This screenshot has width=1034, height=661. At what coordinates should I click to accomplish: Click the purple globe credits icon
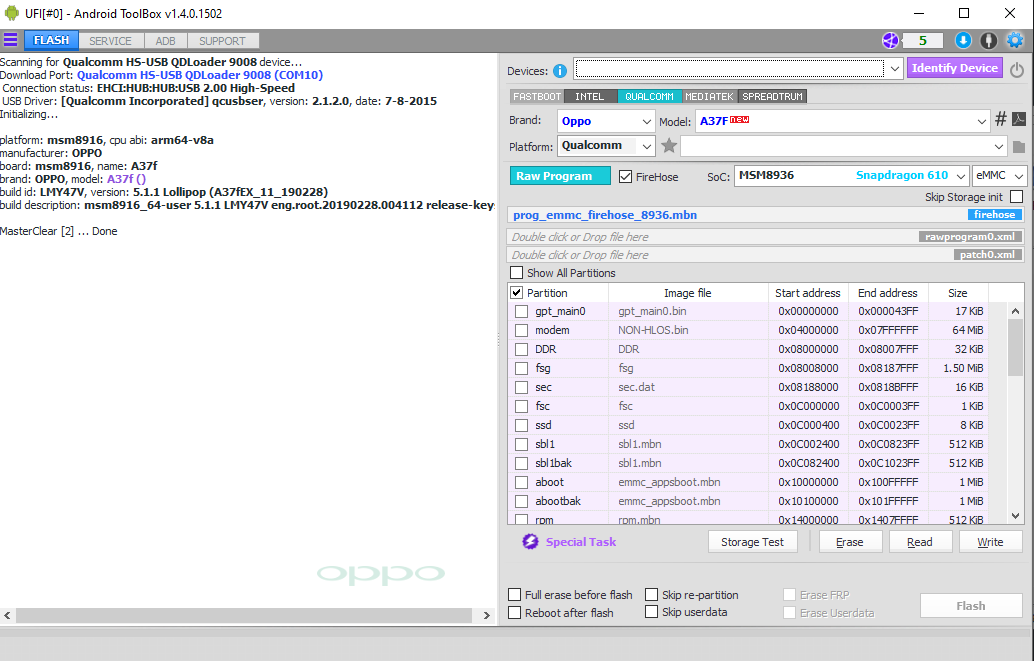[890, 41]
